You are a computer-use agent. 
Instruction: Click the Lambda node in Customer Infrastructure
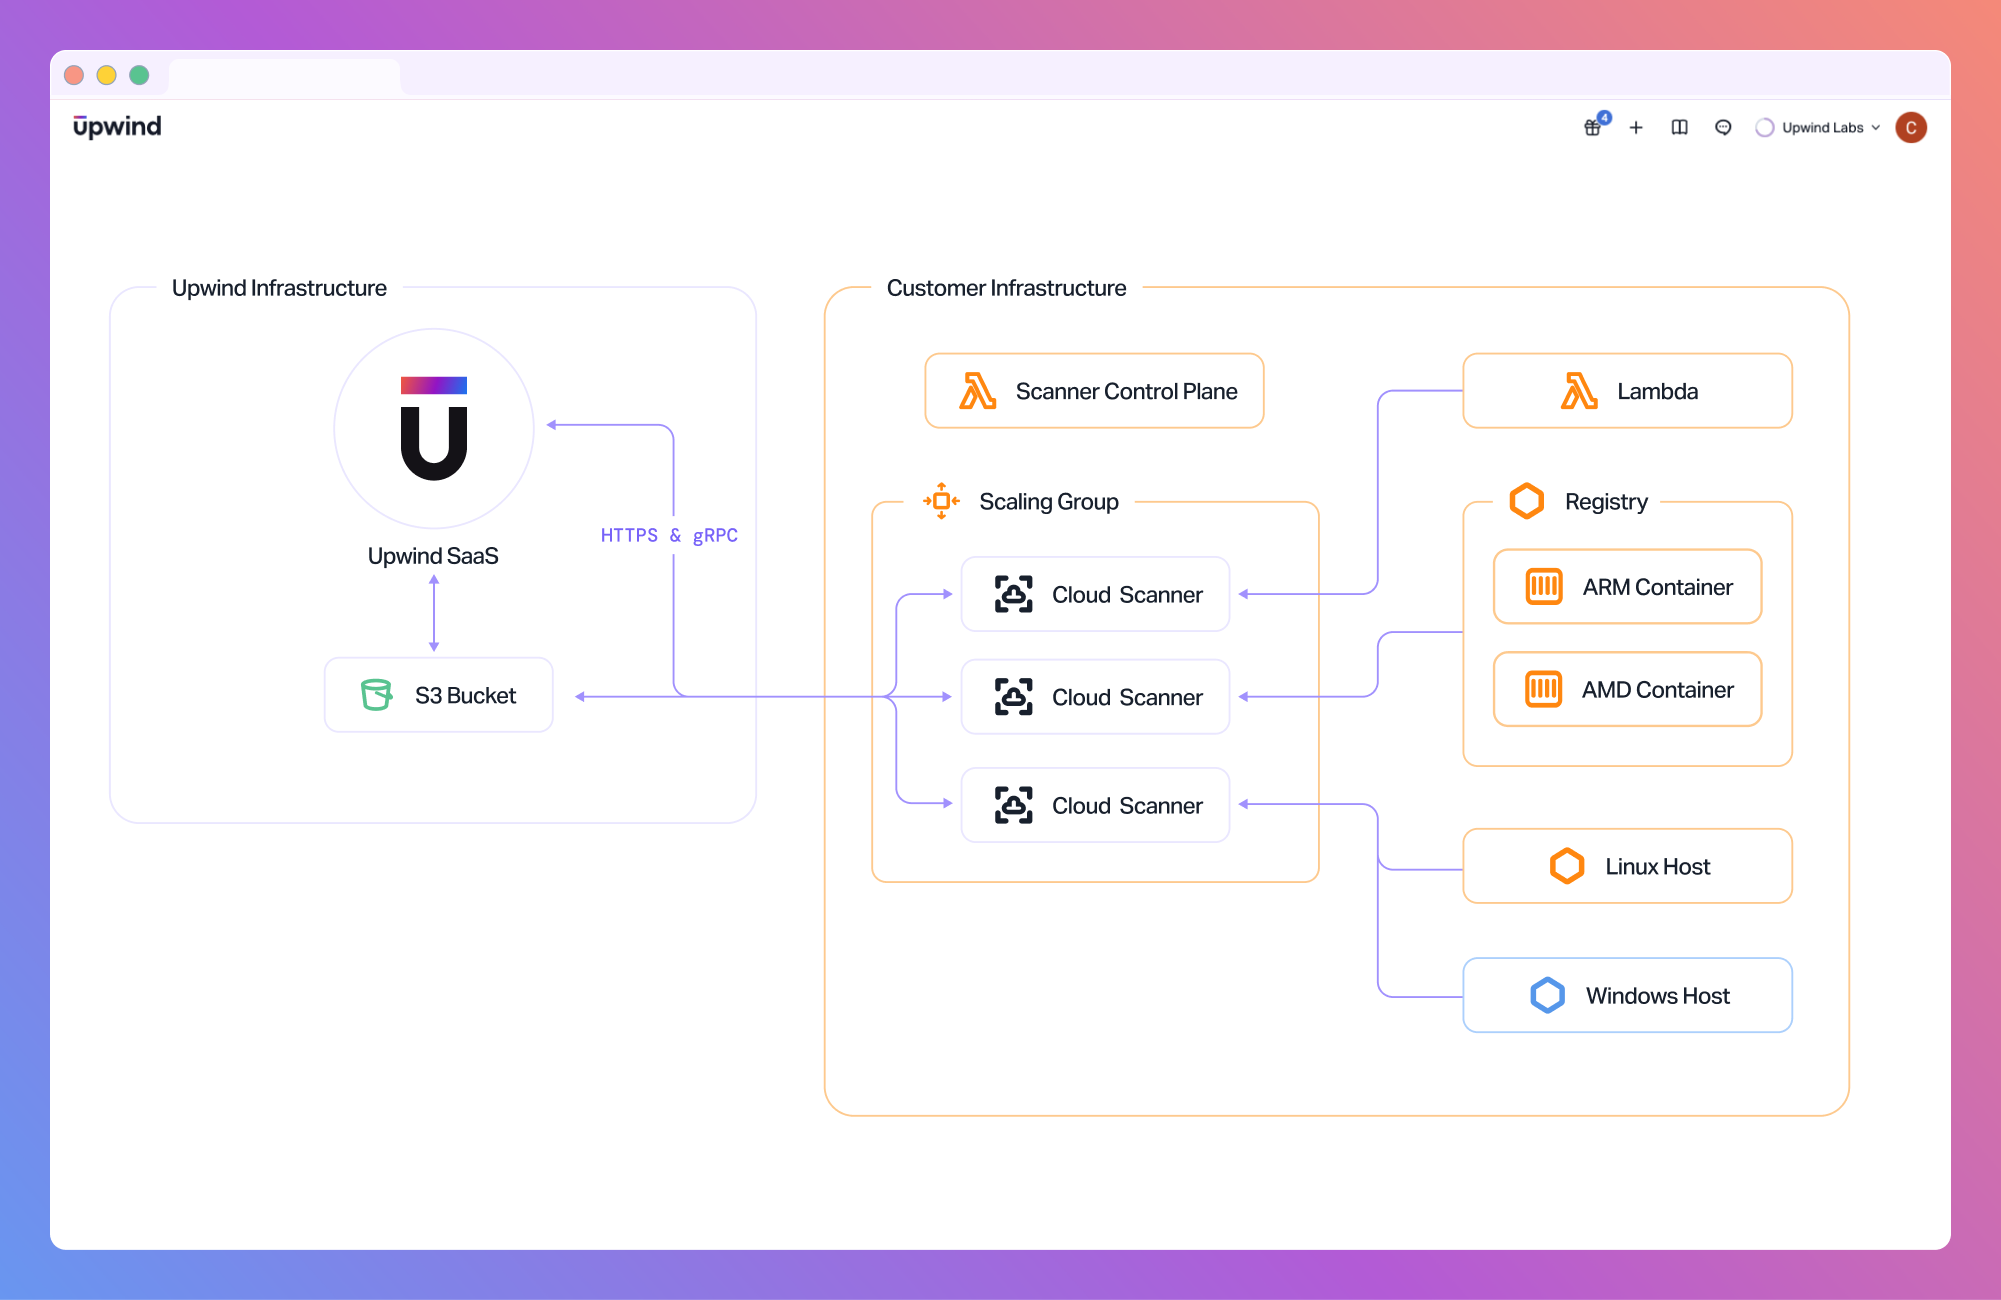click(x=1627, y=391)
